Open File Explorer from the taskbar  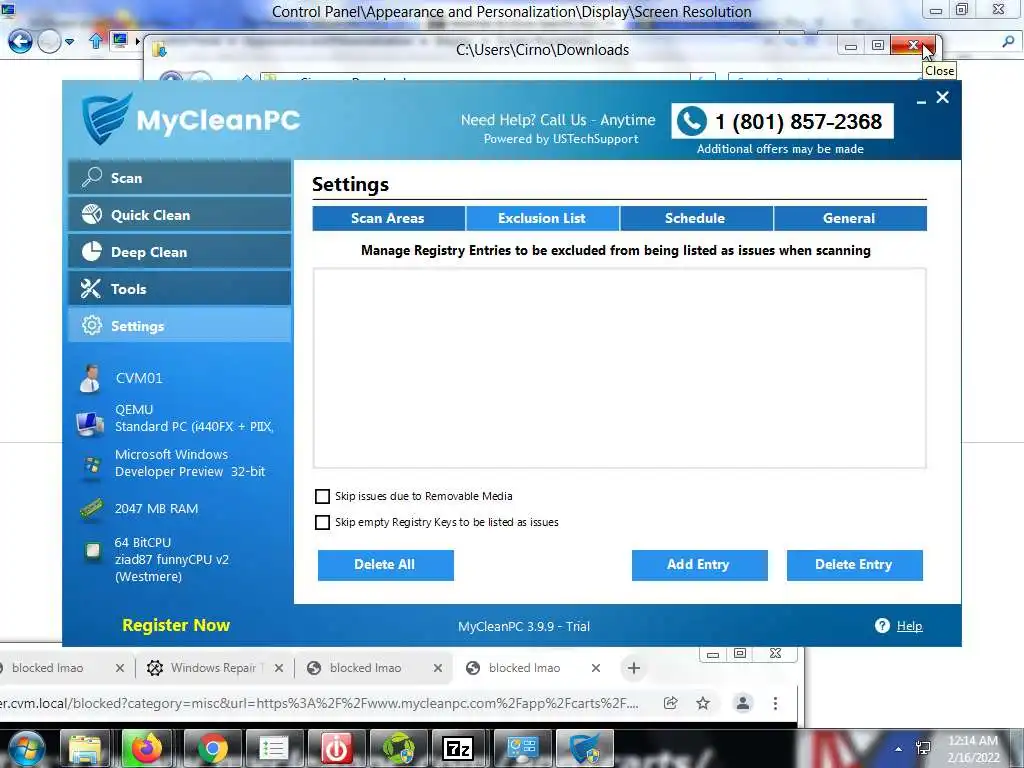(x=86, y=749)
